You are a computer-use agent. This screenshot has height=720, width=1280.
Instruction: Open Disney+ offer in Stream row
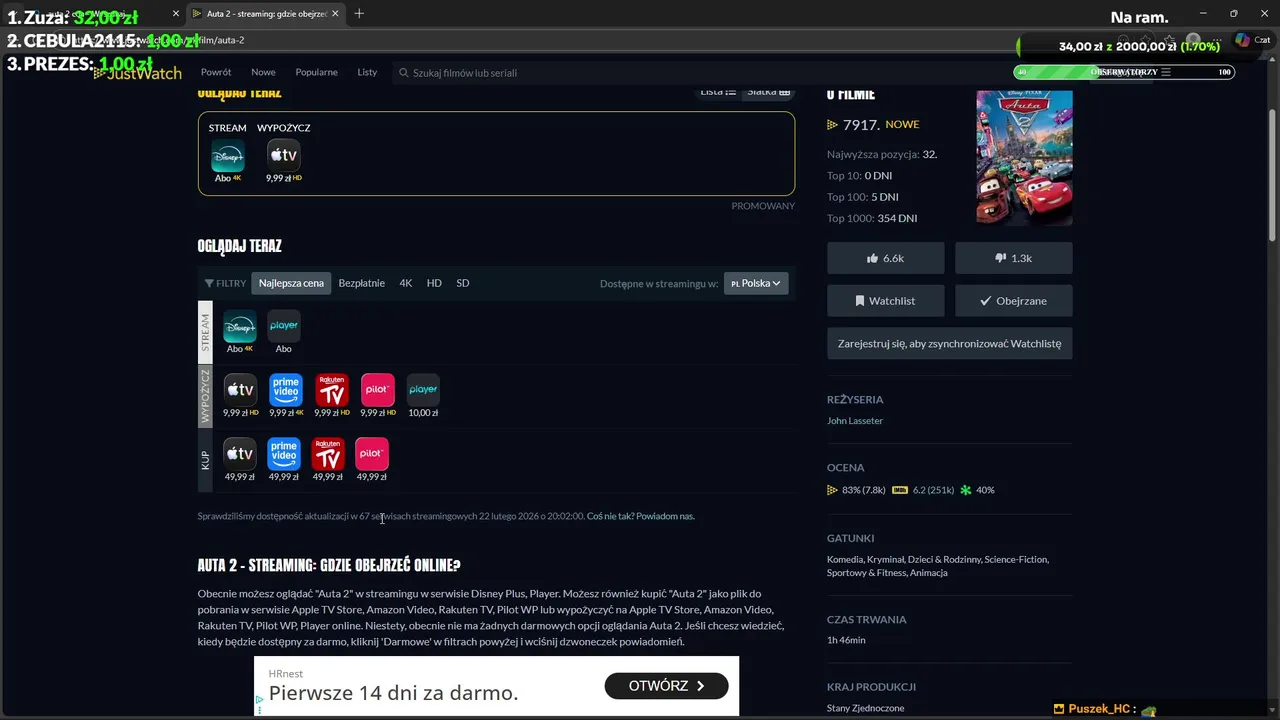click(240, 326)
